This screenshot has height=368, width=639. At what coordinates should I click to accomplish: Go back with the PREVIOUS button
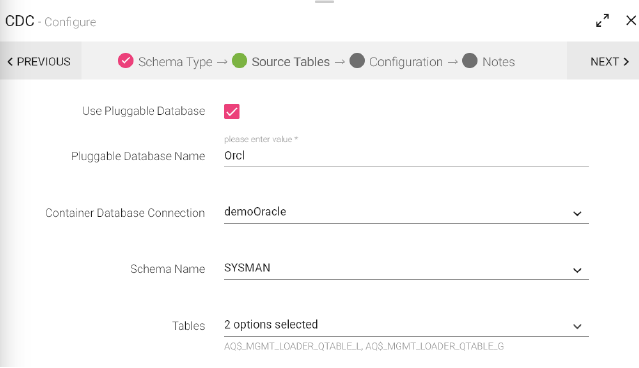coord(40,61)
